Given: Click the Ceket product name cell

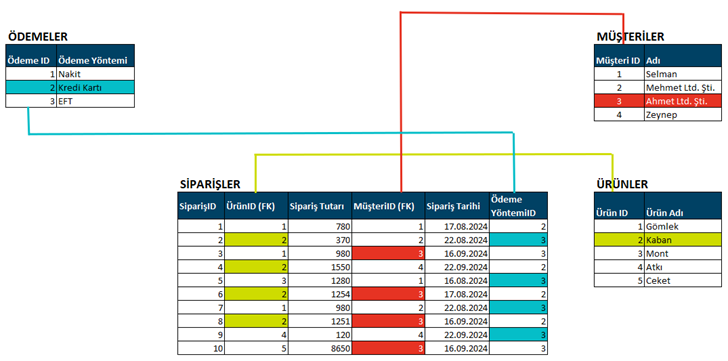Looking at the screenshot, I should coord(683,280).
